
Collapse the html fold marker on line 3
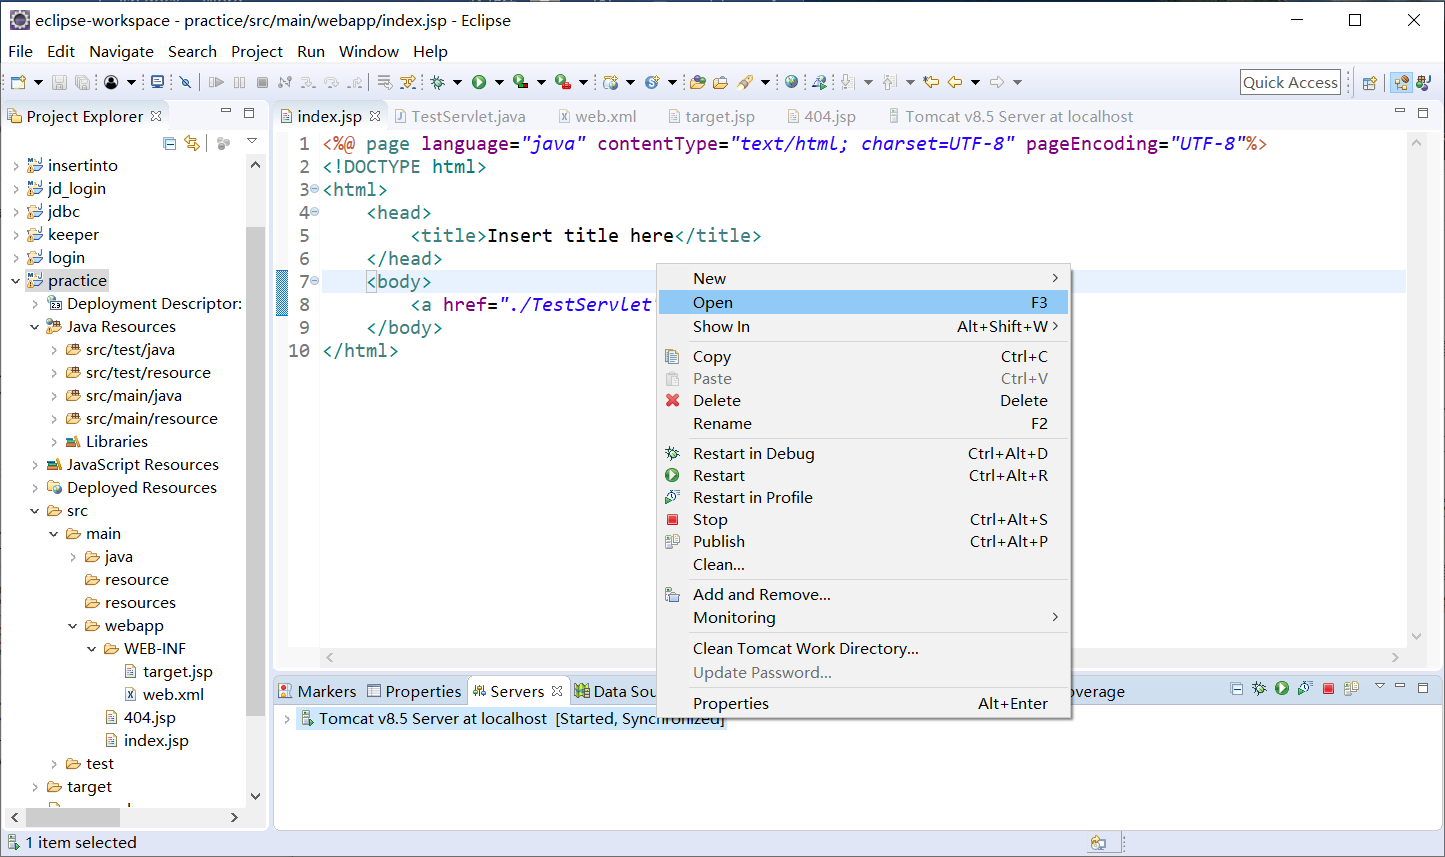[314, 189]
